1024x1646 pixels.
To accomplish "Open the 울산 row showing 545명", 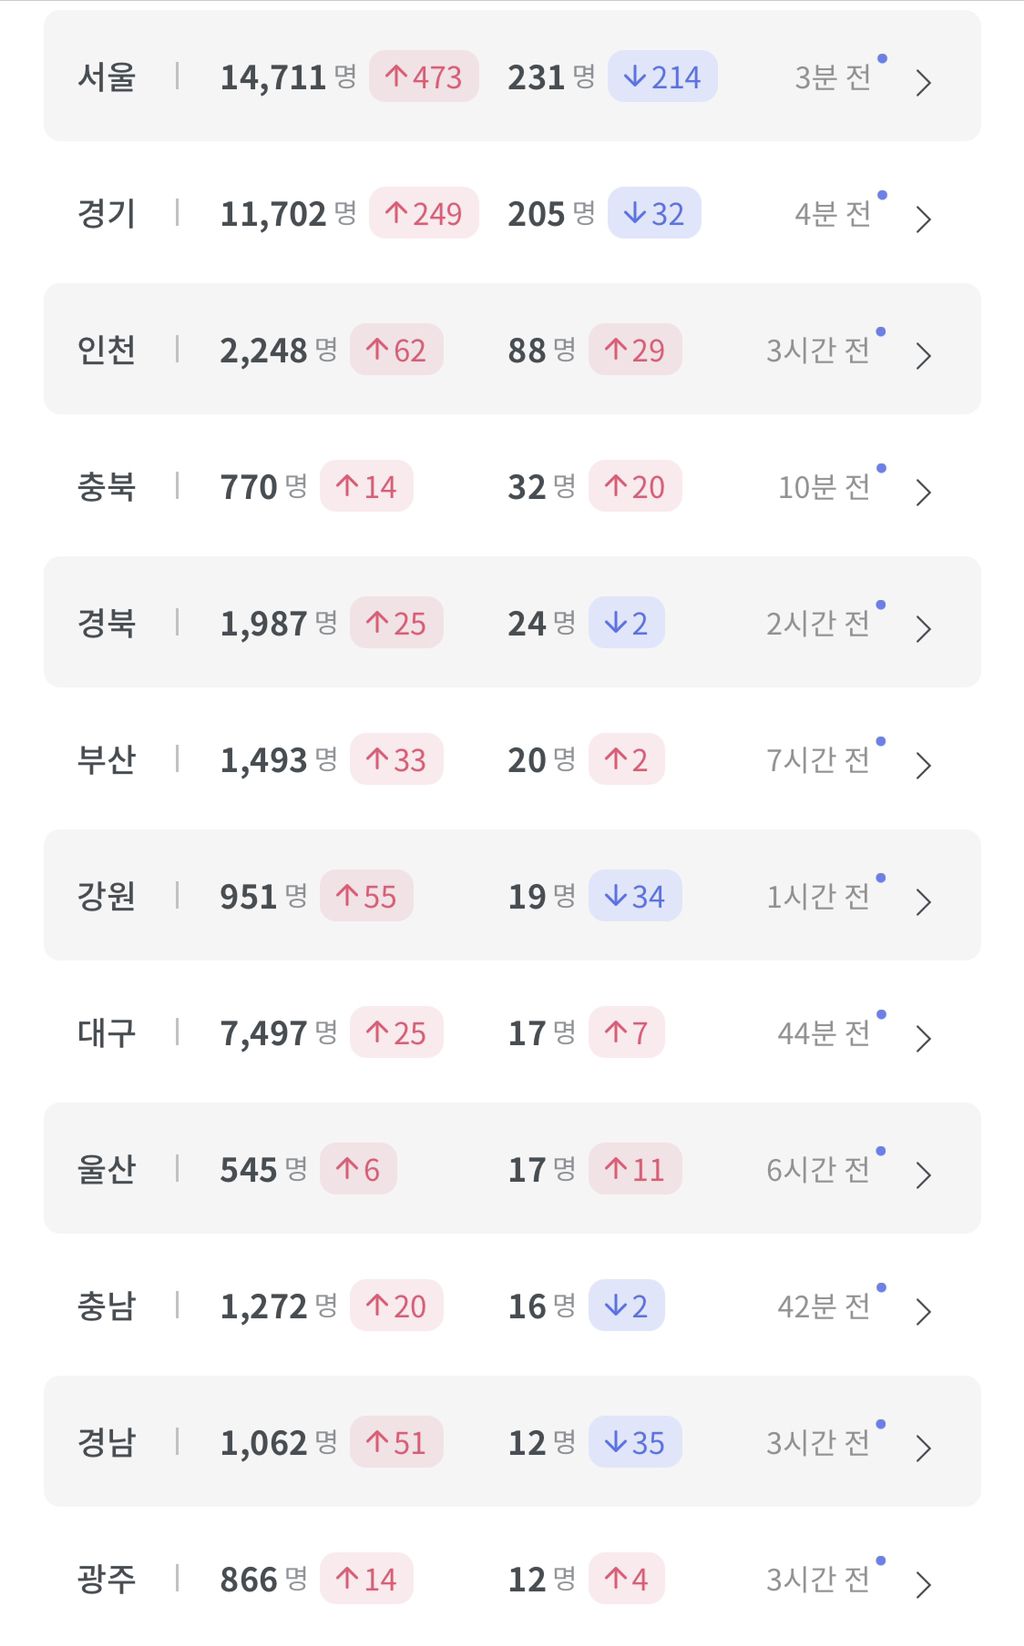I will point(512,1168).
